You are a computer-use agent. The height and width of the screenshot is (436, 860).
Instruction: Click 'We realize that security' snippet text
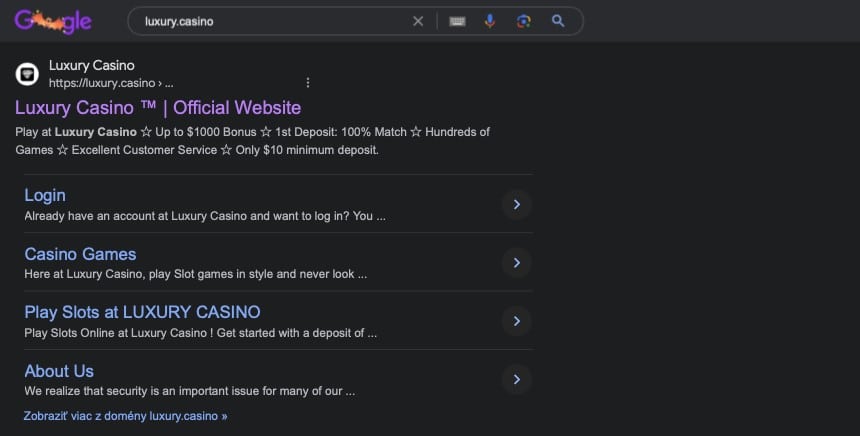click(189, 392)
